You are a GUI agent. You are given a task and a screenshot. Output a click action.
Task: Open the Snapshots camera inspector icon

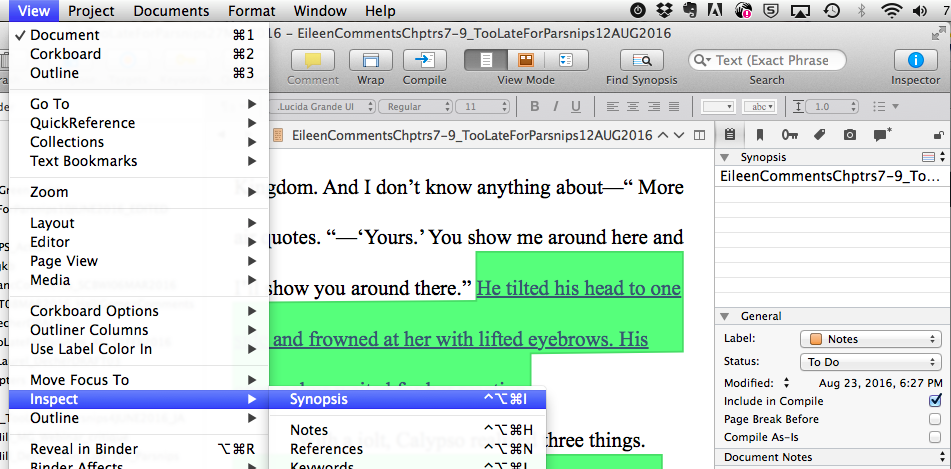(850, 135)
